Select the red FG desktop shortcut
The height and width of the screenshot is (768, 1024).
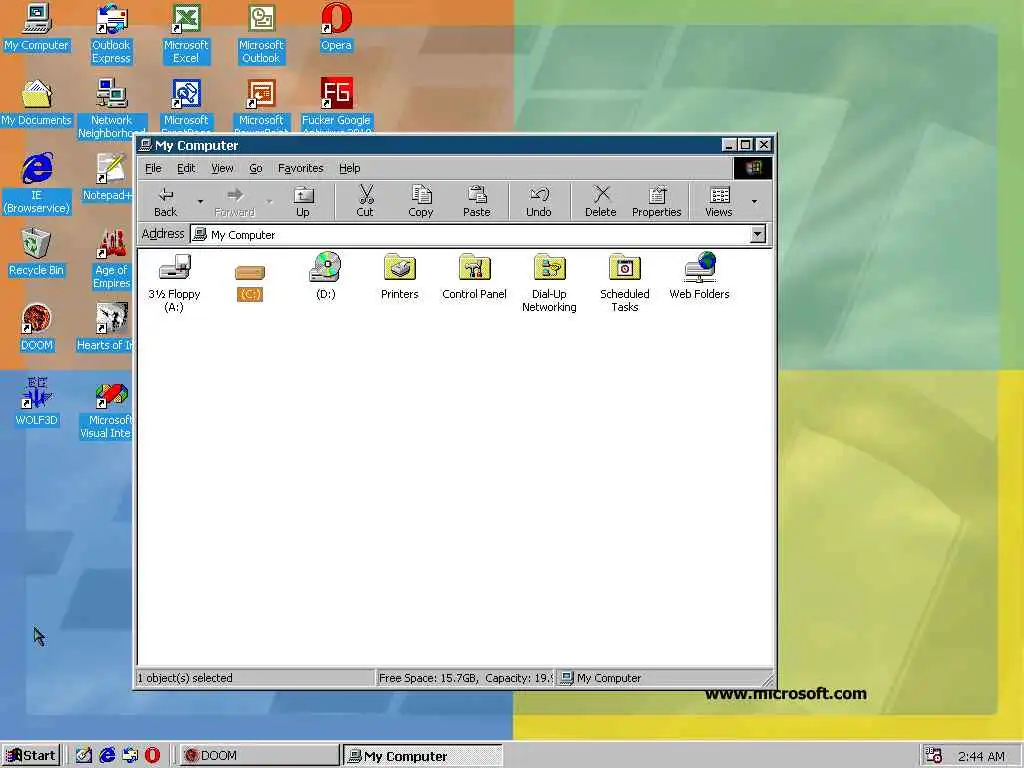pyautogui.click(x=336, y=106)
